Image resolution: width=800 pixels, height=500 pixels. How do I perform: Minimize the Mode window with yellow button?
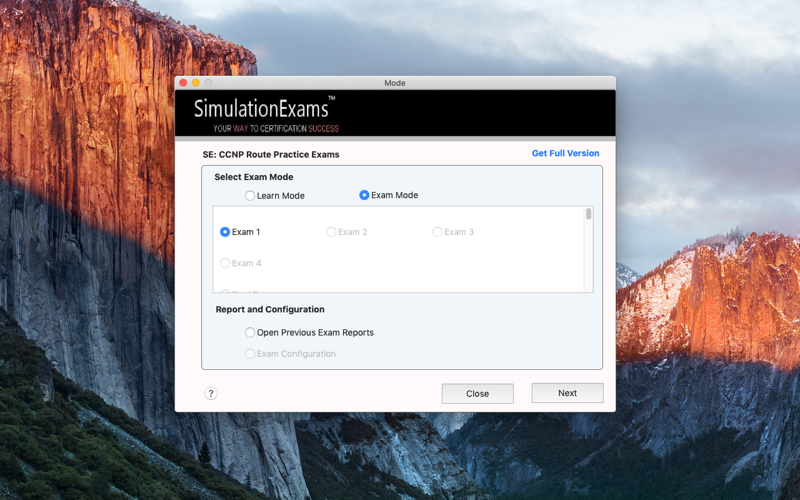[195, 83]
